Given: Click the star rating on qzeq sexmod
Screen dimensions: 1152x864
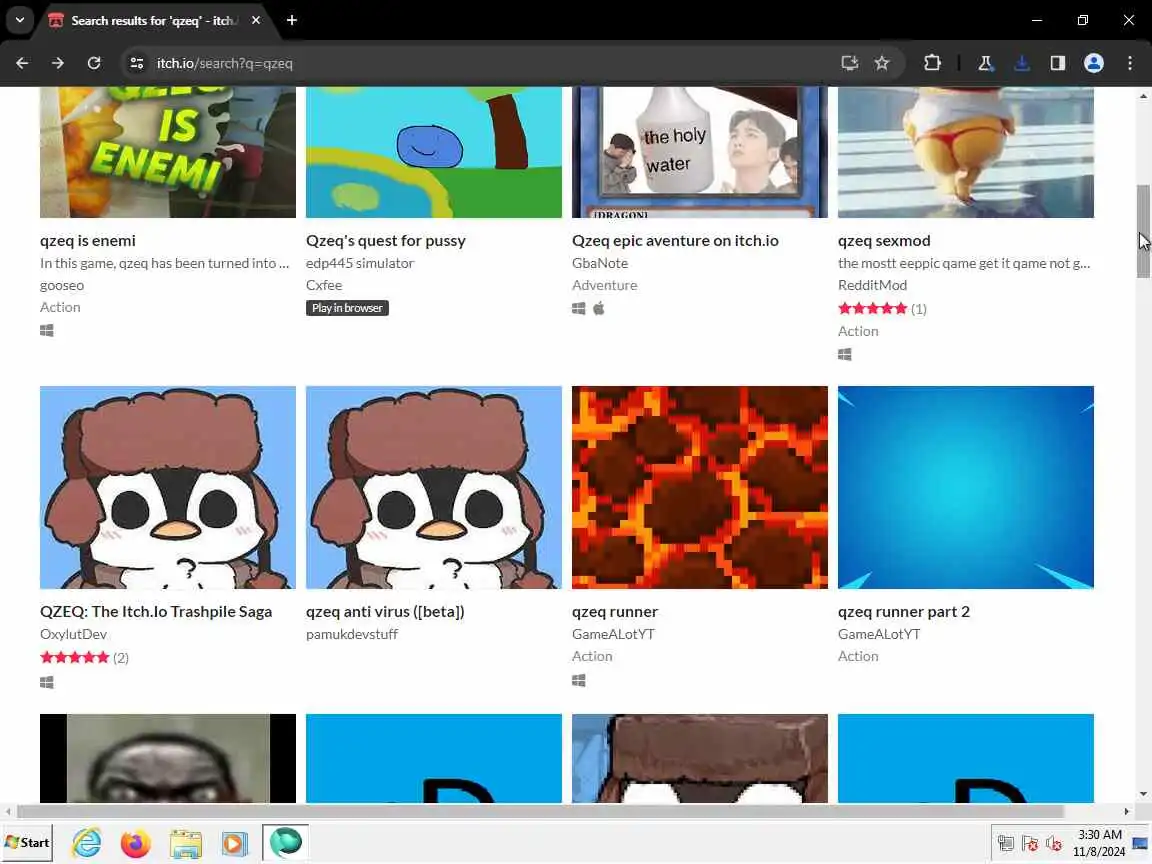Looking at the screenshot, I should click(x=873, y=309).
